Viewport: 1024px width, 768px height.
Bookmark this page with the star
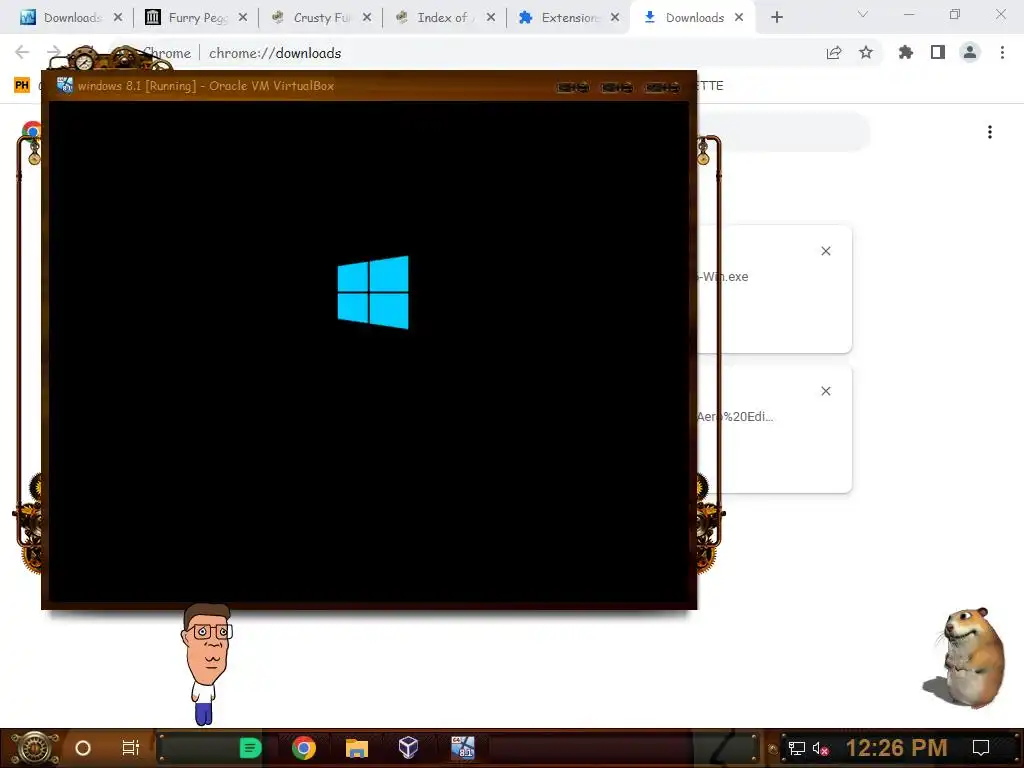pos(866,53)
